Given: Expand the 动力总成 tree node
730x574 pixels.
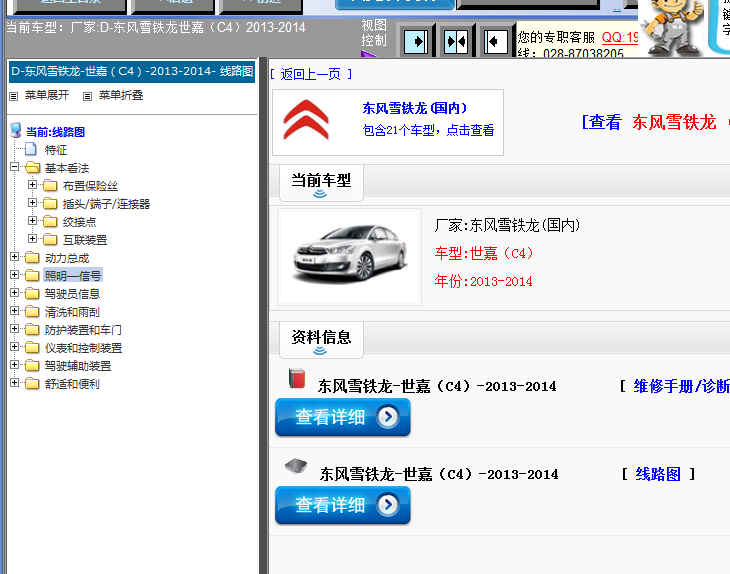Looking at the screenshot, I should [x=14, y=257].
